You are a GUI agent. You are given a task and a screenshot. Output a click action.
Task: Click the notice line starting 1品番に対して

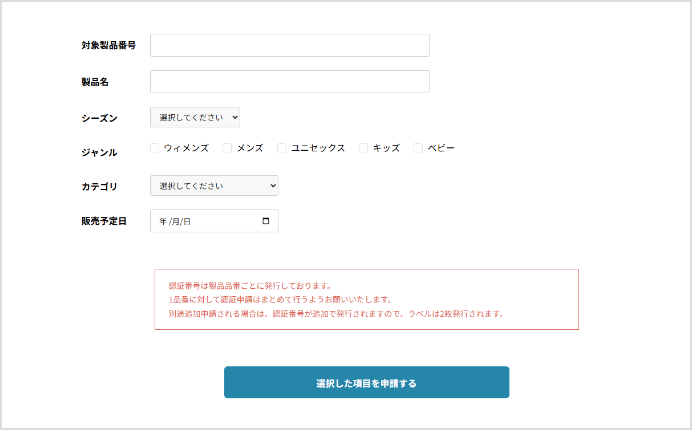281,300
